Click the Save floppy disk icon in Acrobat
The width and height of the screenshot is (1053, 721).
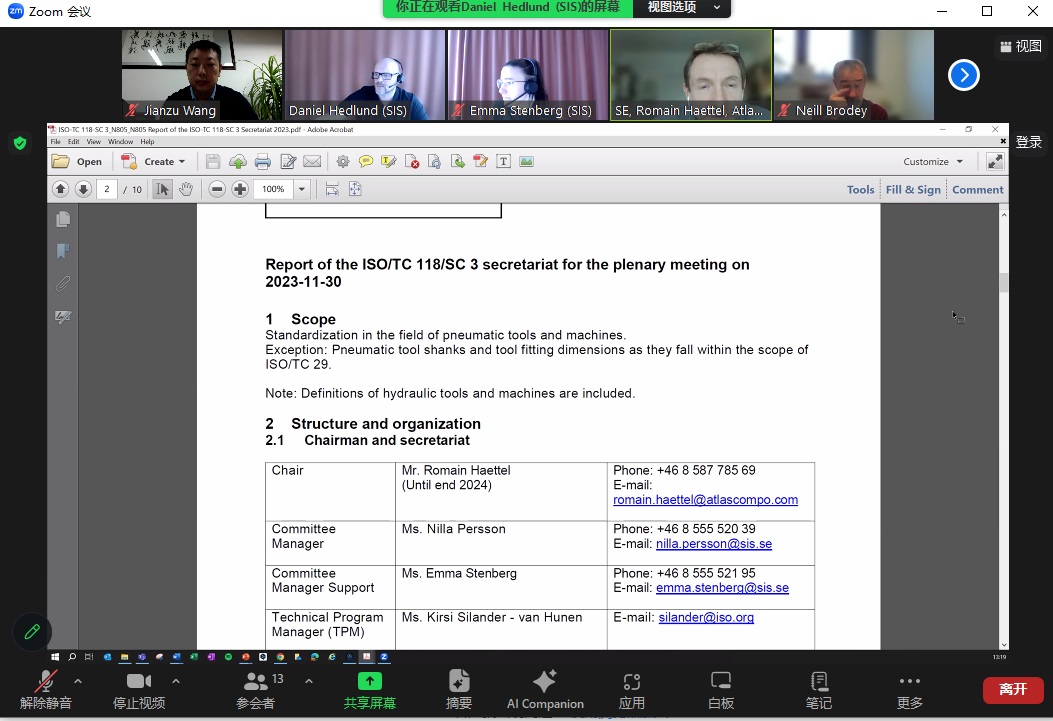coord(213,162)
